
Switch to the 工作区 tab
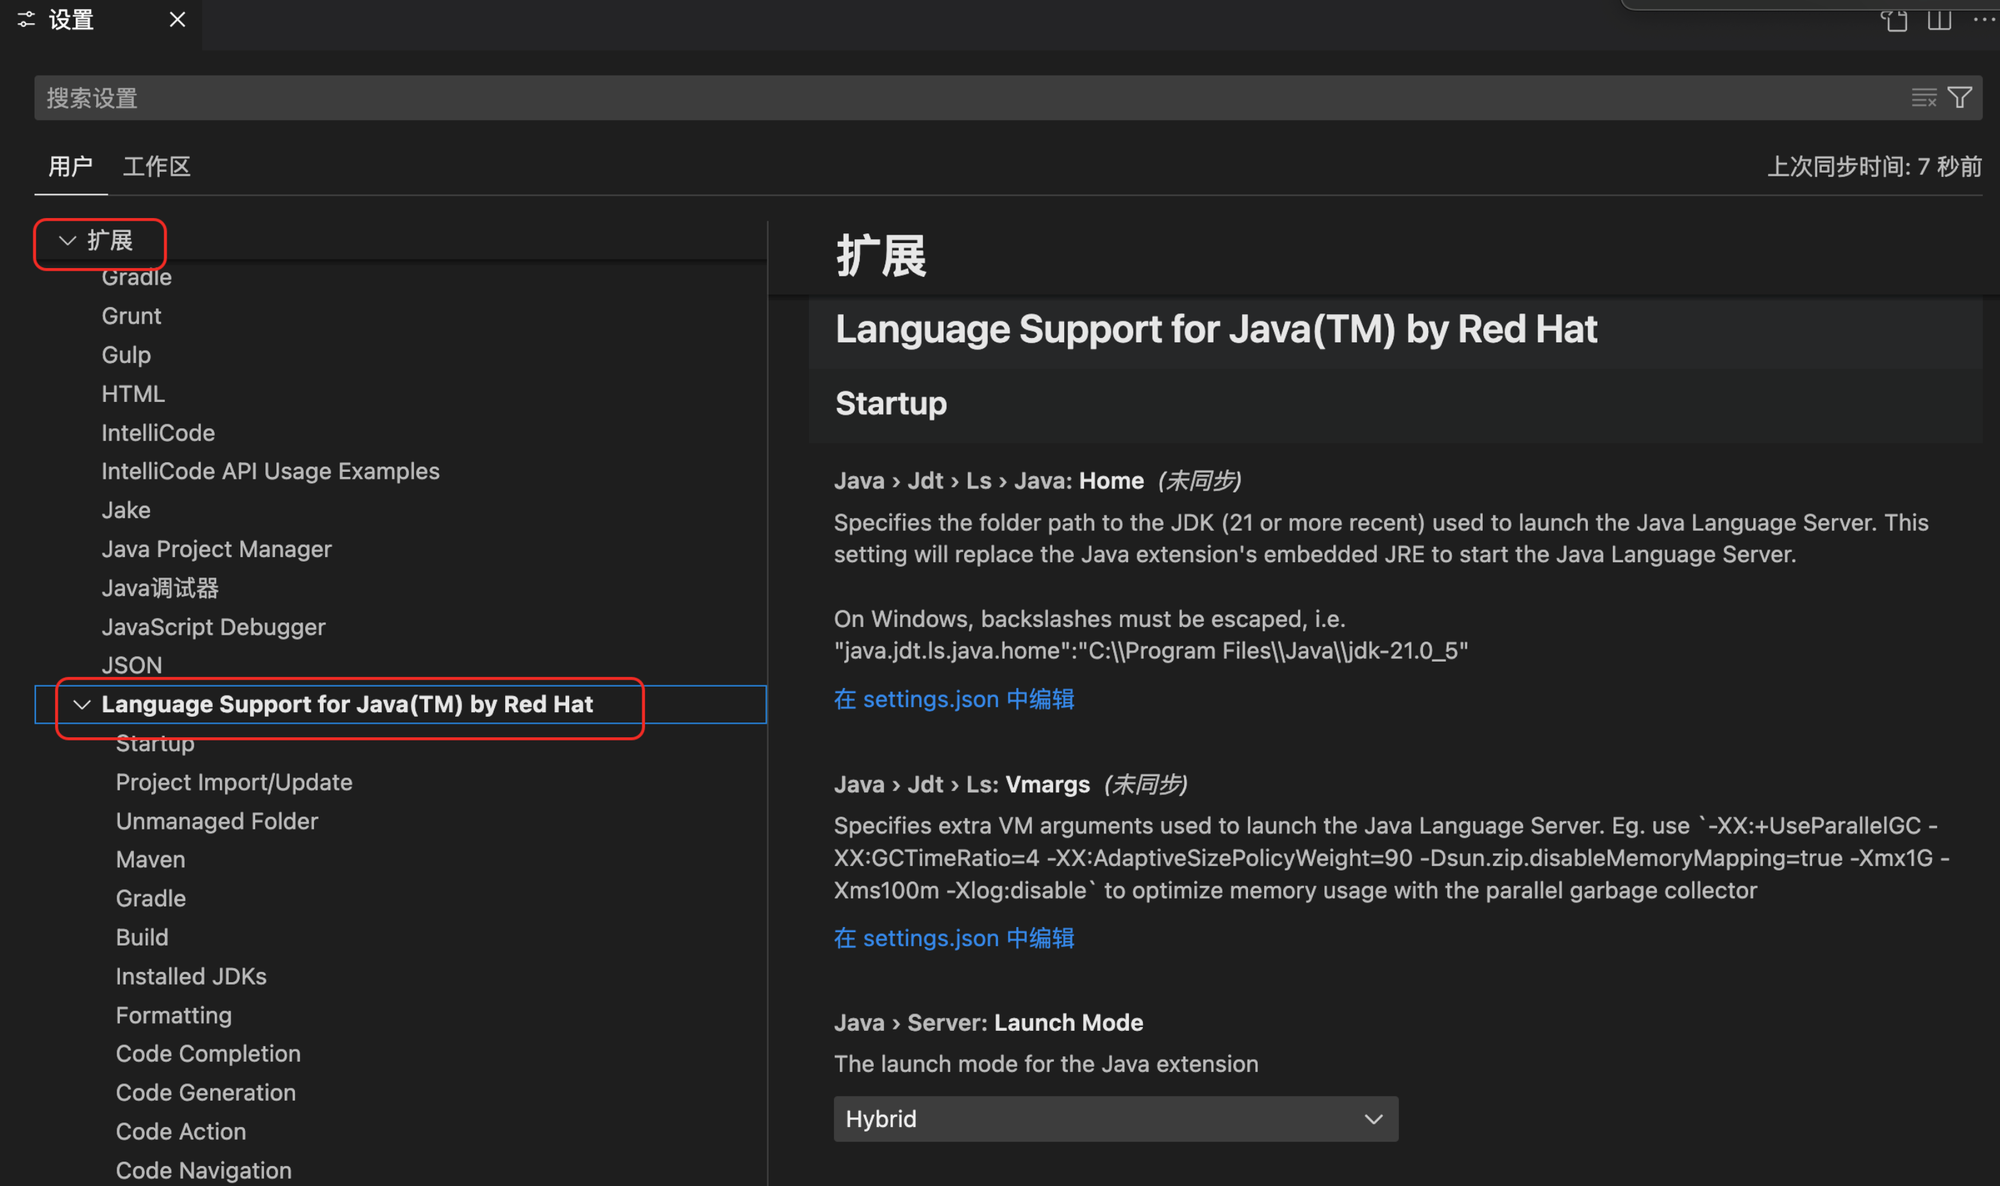coord(156,166)
